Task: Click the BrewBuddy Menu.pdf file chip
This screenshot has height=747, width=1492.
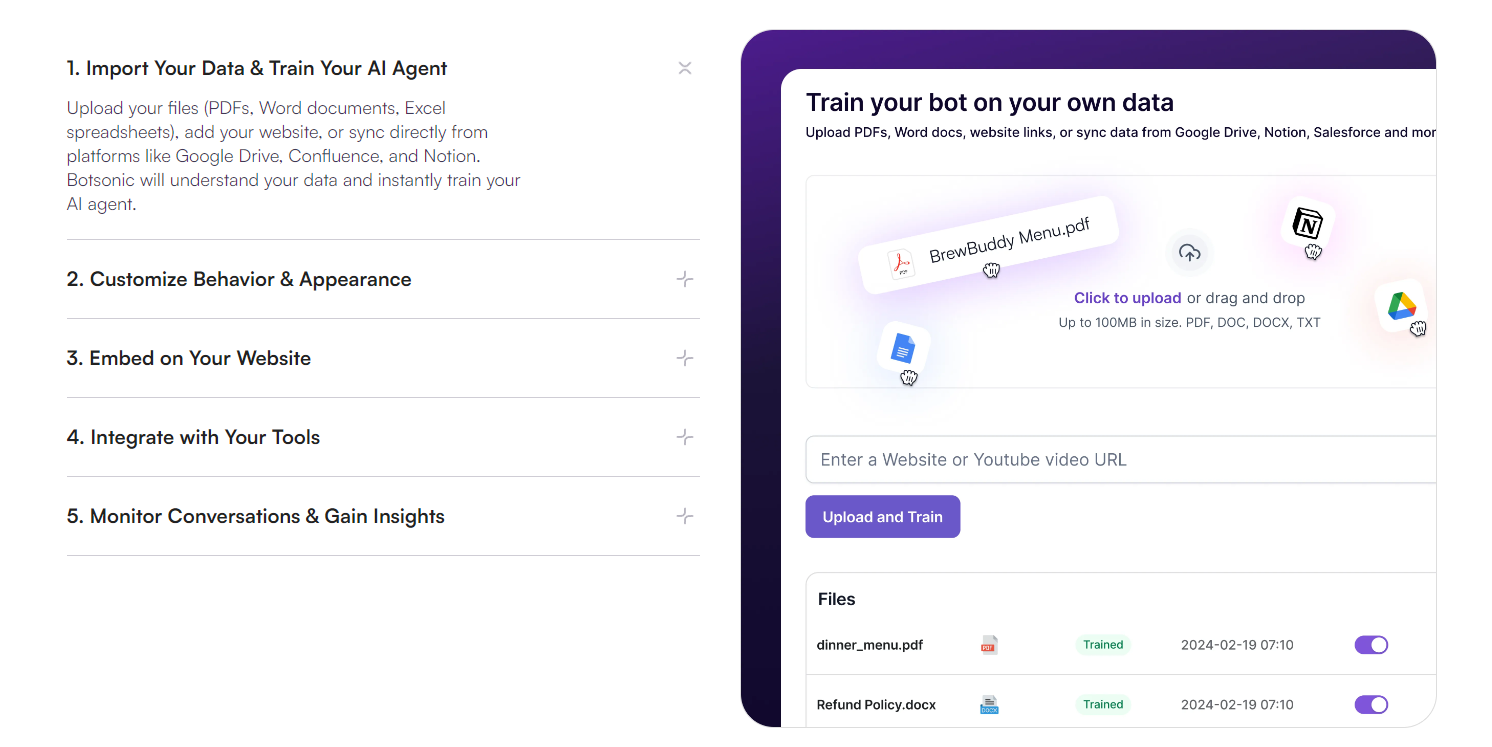Action: [x=988, y=245]
